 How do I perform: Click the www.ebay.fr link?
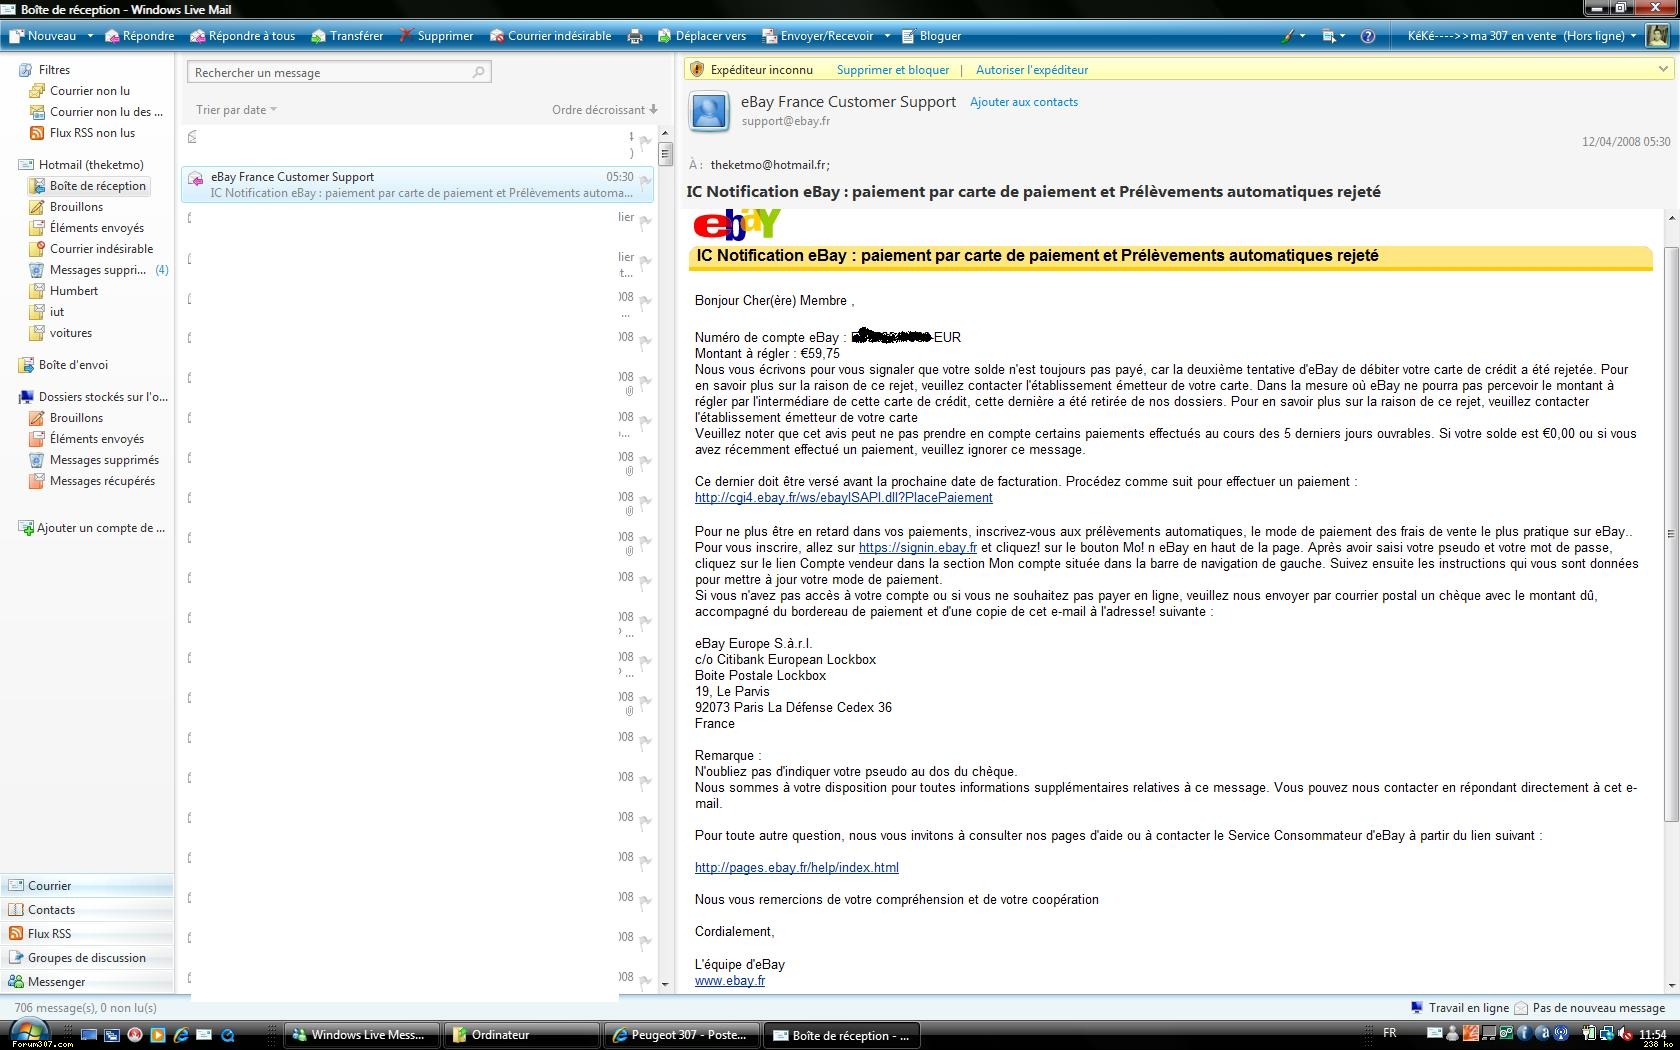(x=730, y=981)
